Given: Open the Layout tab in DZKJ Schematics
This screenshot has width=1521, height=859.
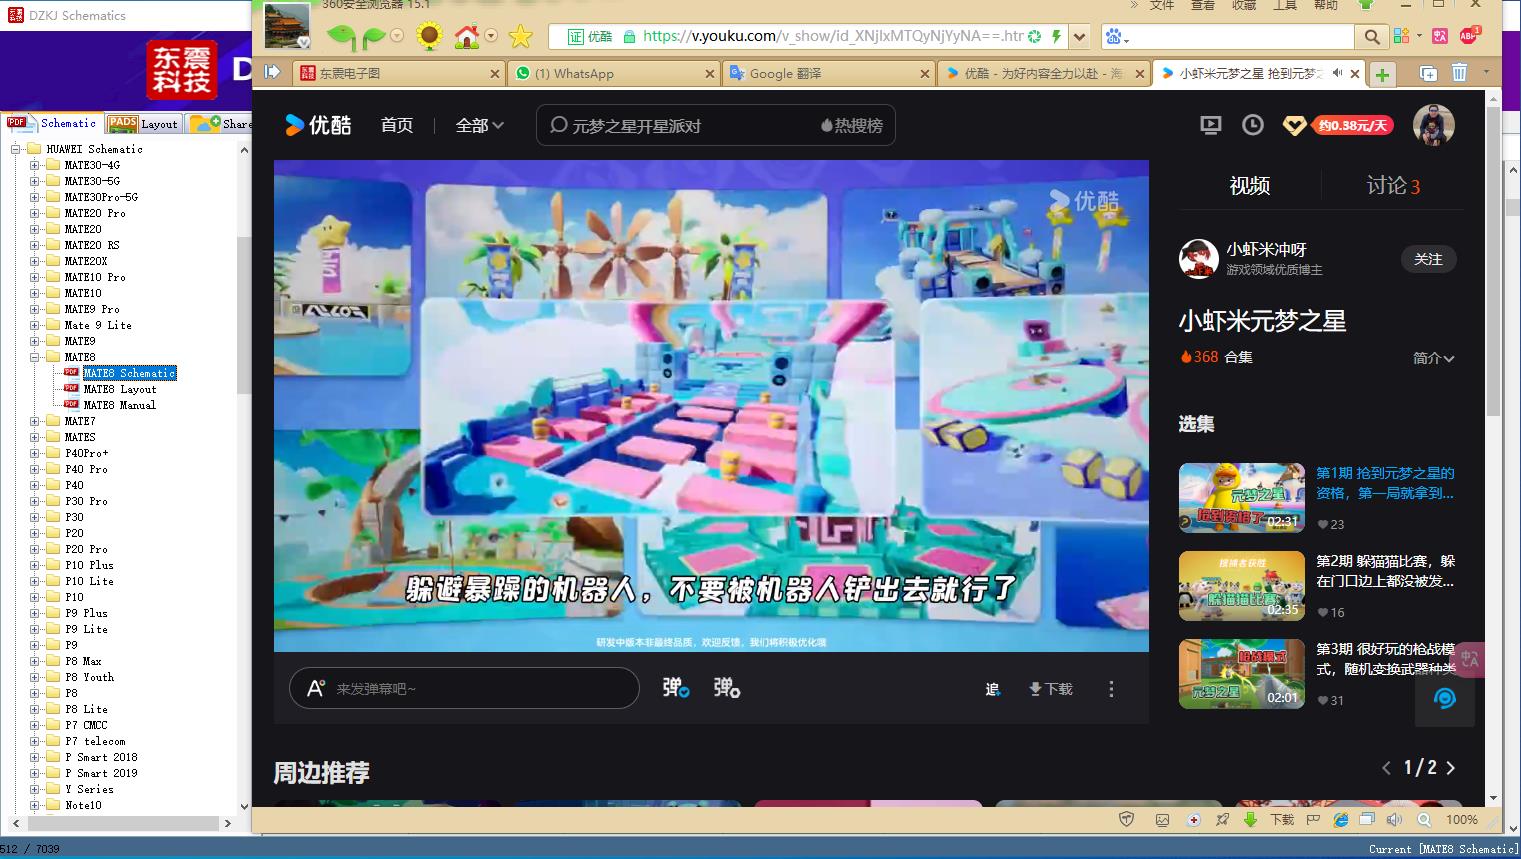Looking at the screenshot, I should (x=144, y=123).
